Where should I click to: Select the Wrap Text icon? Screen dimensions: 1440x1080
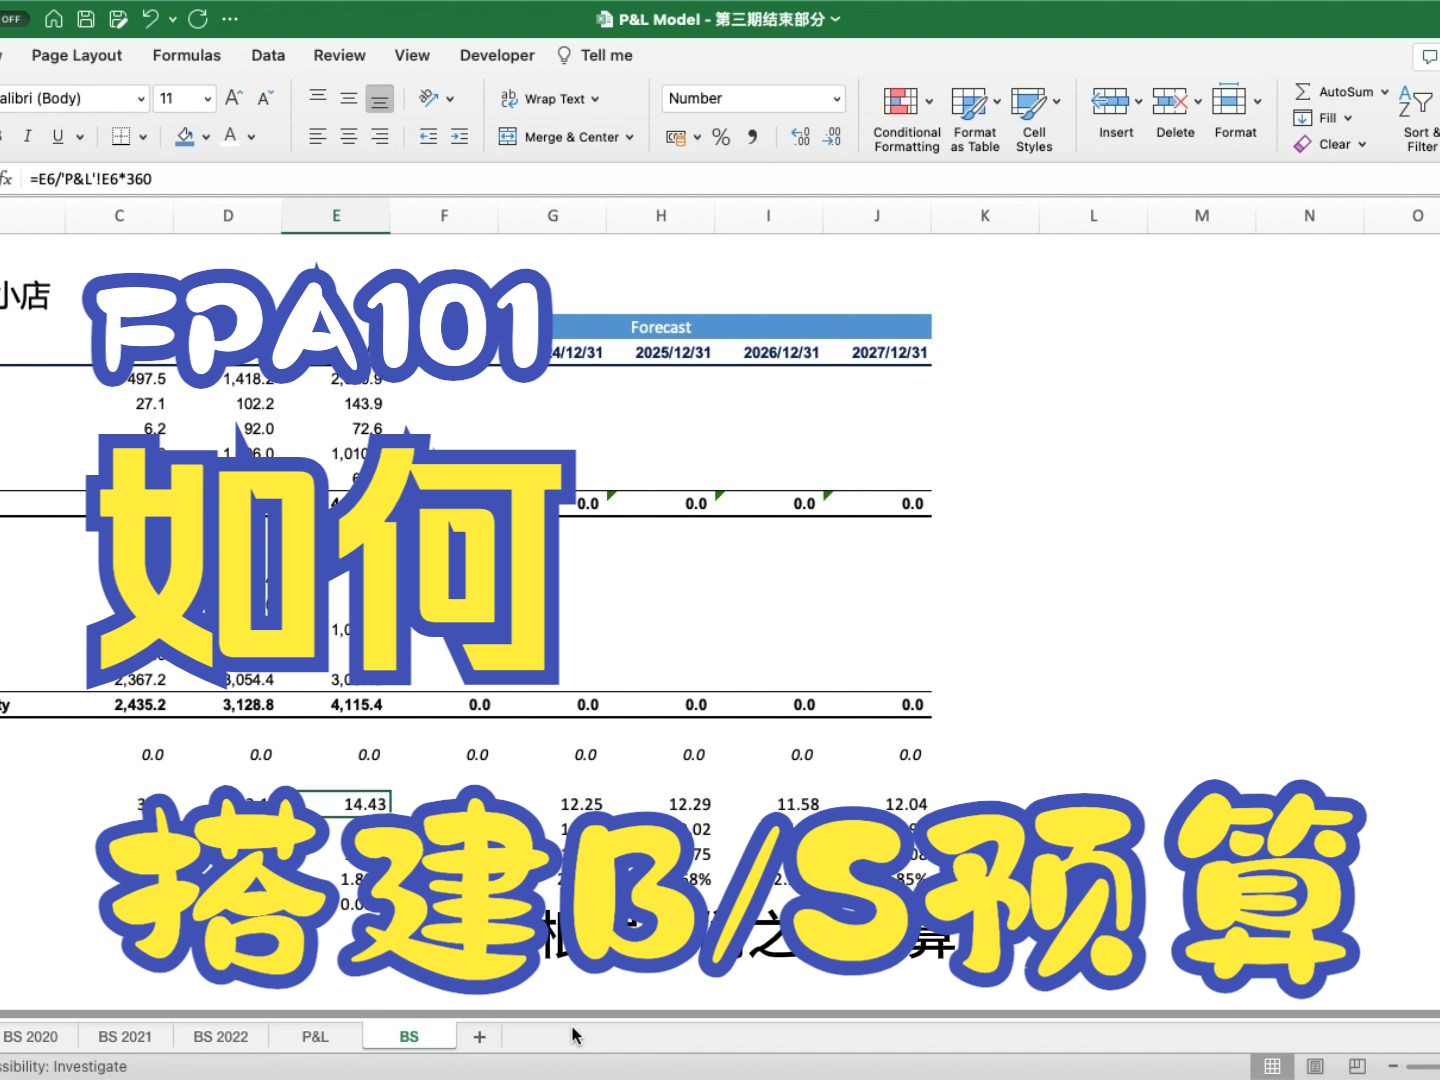click(508, 98)
